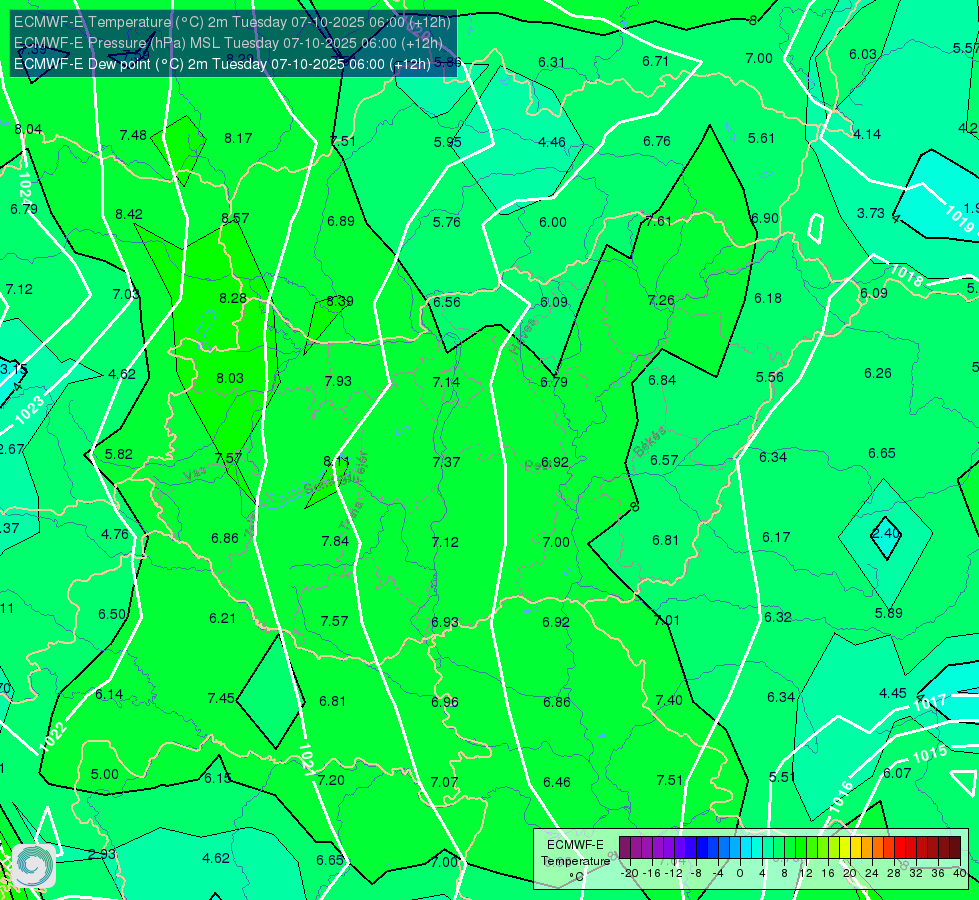Screen dimensions: 979x900
Task: Click the 7.37 grid value
Action: click(446, 462)
